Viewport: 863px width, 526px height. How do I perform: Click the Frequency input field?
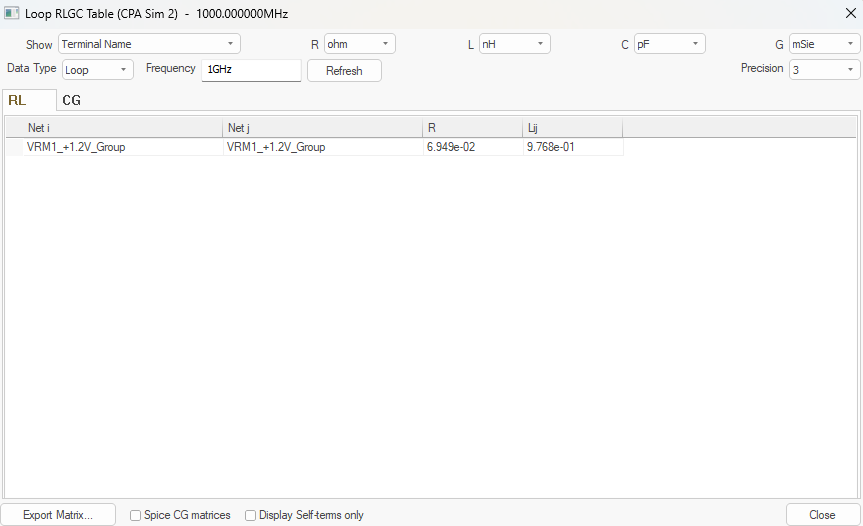(251, 70)
